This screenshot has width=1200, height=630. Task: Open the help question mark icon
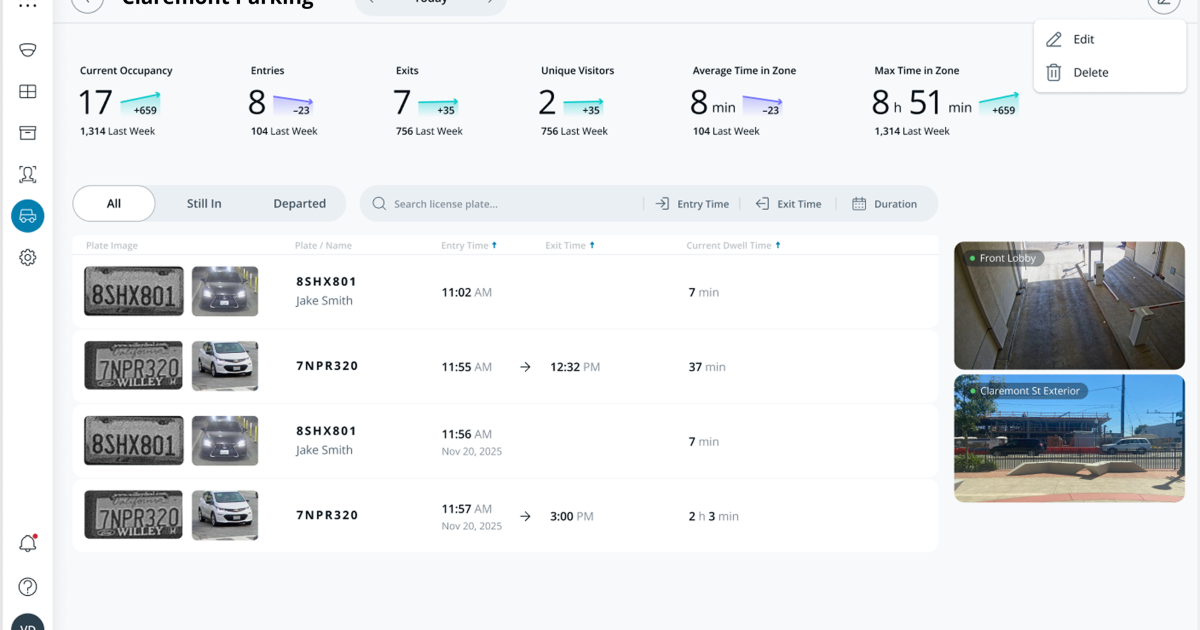click(28, 587)
